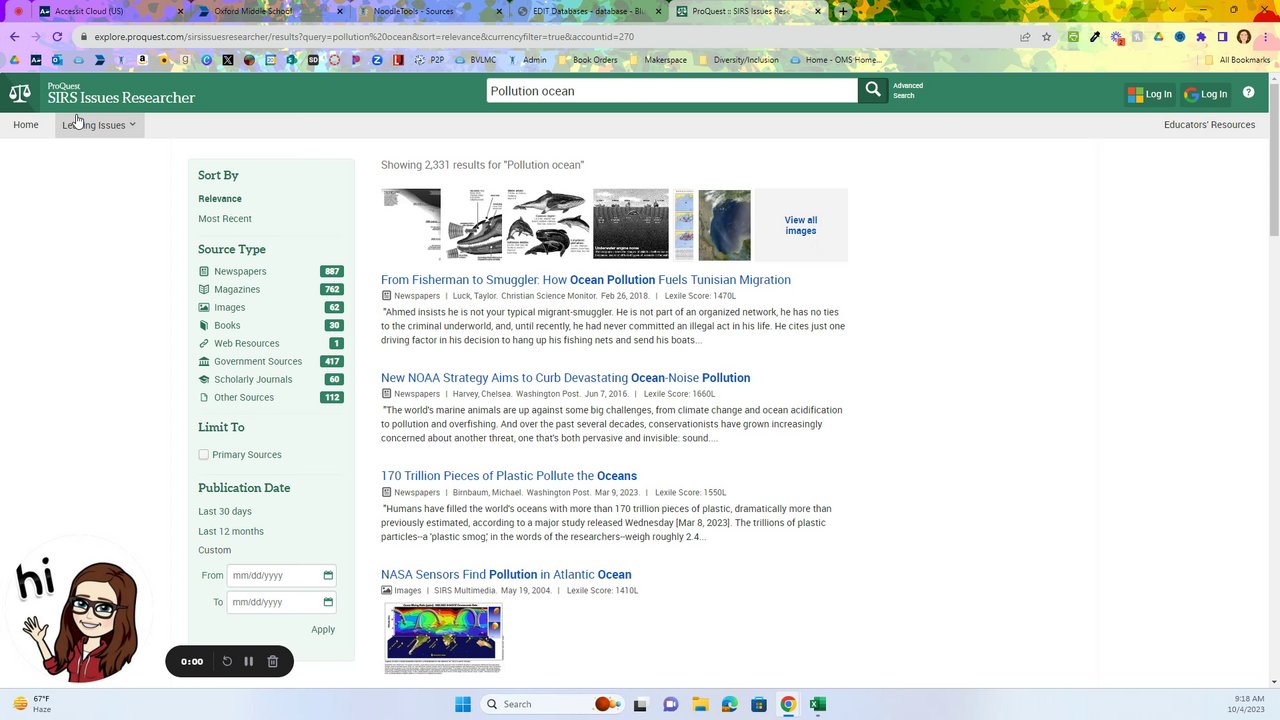Open Advanced Search

point(907,90)
